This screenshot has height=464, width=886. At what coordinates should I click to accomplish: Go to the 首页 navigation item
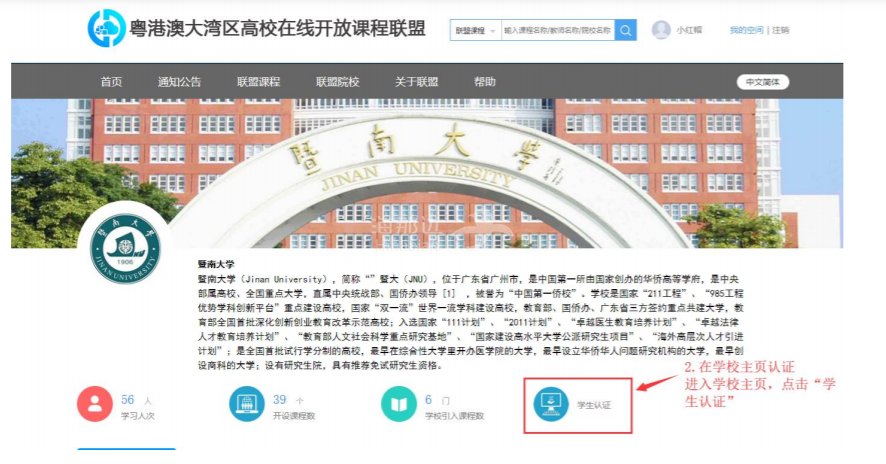111,82
